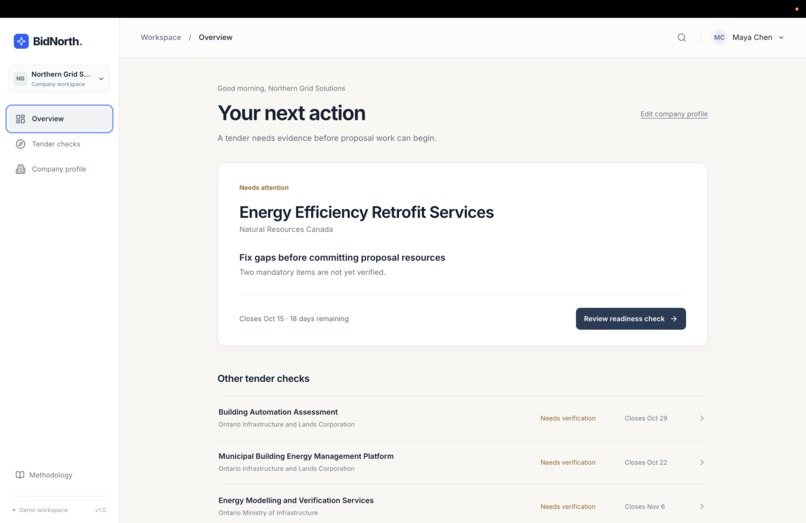Click arrow icon in Review readiness check

674,319
